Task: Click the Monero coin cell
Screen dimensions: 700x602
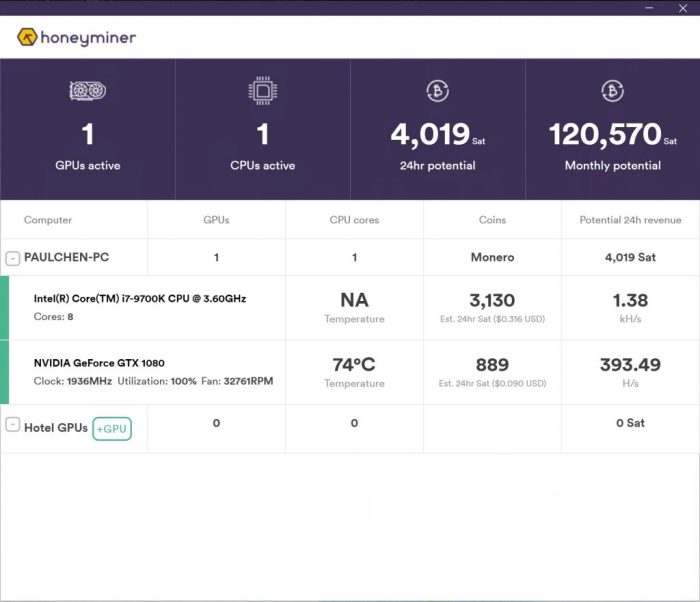Action: [492, 257]
